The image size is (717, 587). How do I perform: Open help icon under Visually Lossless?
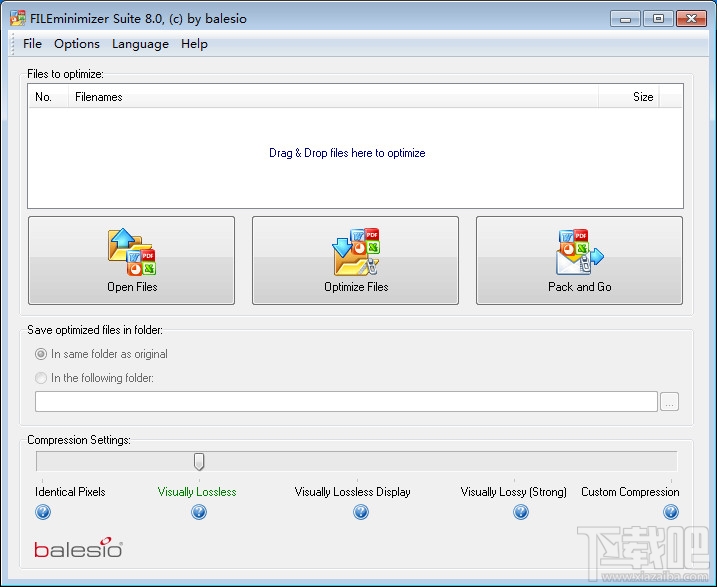click(199, 512)
